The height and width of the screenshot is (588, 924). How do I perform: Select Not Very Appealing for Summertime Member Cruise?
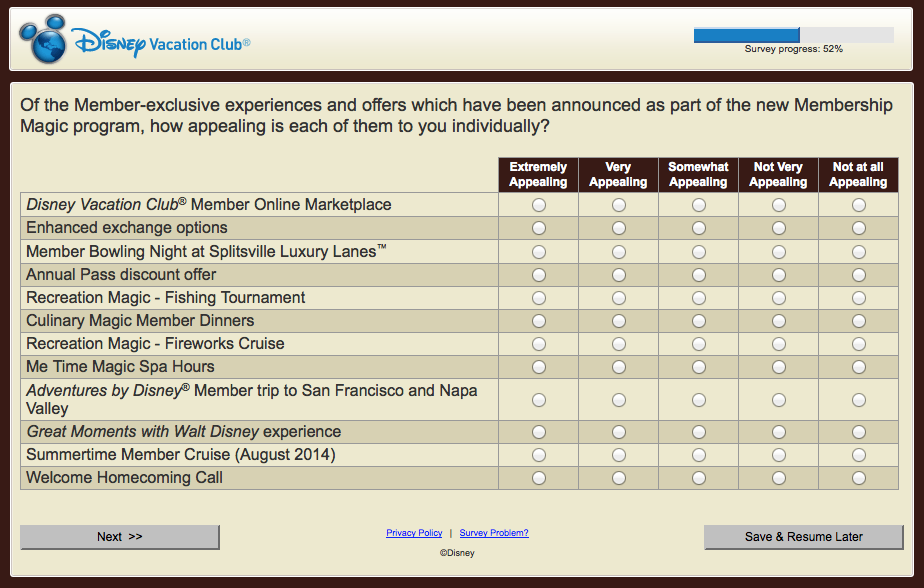(x=778, y=455)
